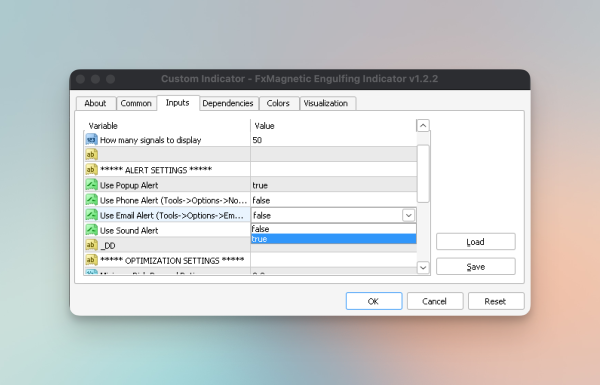Collapse the Use Email Alert dropdown arrow
Image resolution: width=600 pixels, height=385 pixels.
click(x=408, y=215)
